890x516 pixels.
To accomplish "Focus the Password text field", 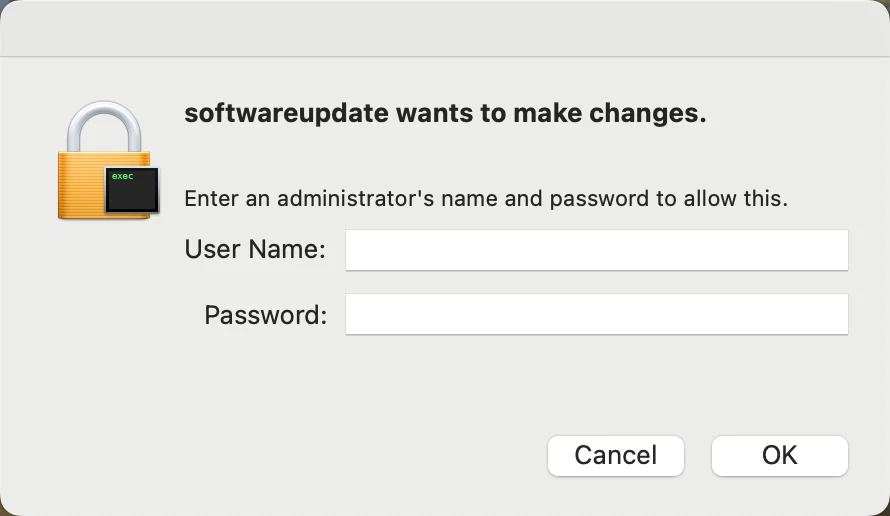I will 597,314.
